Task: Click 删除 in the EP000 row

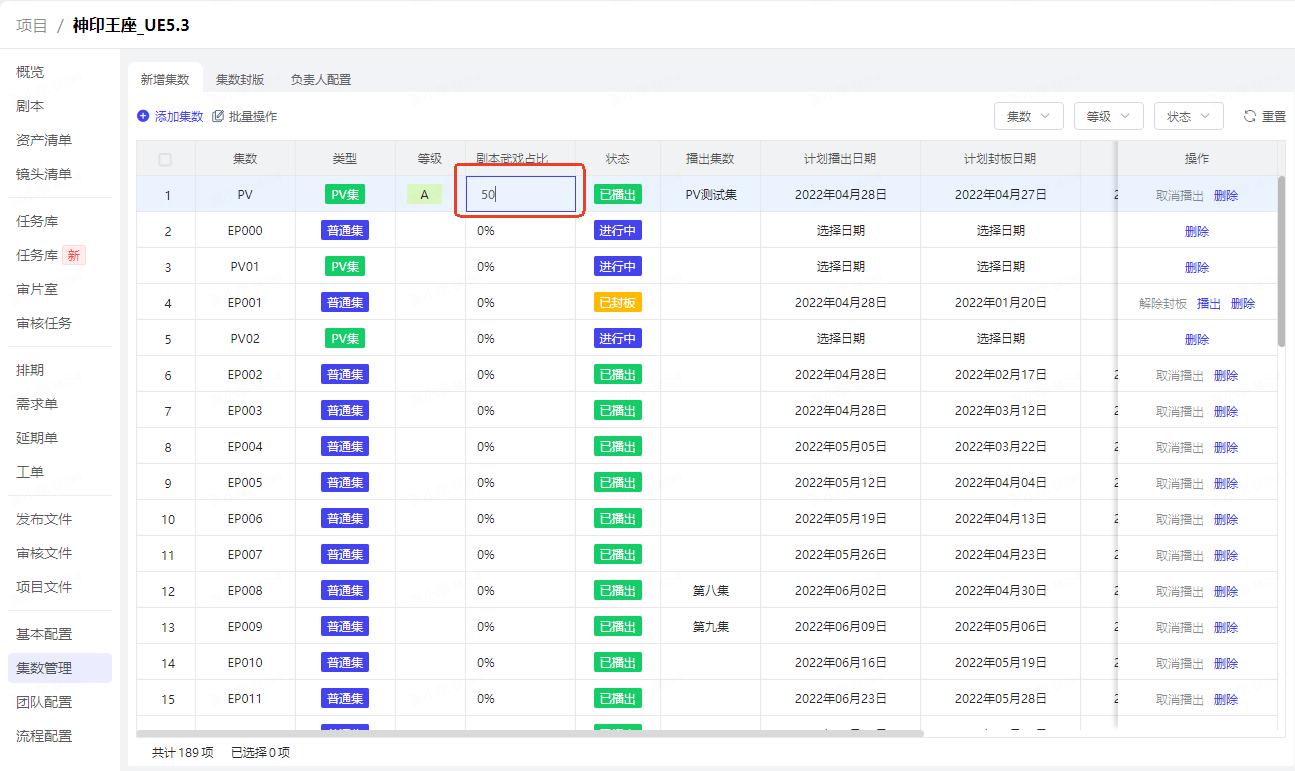Action: coord(1197,231)
